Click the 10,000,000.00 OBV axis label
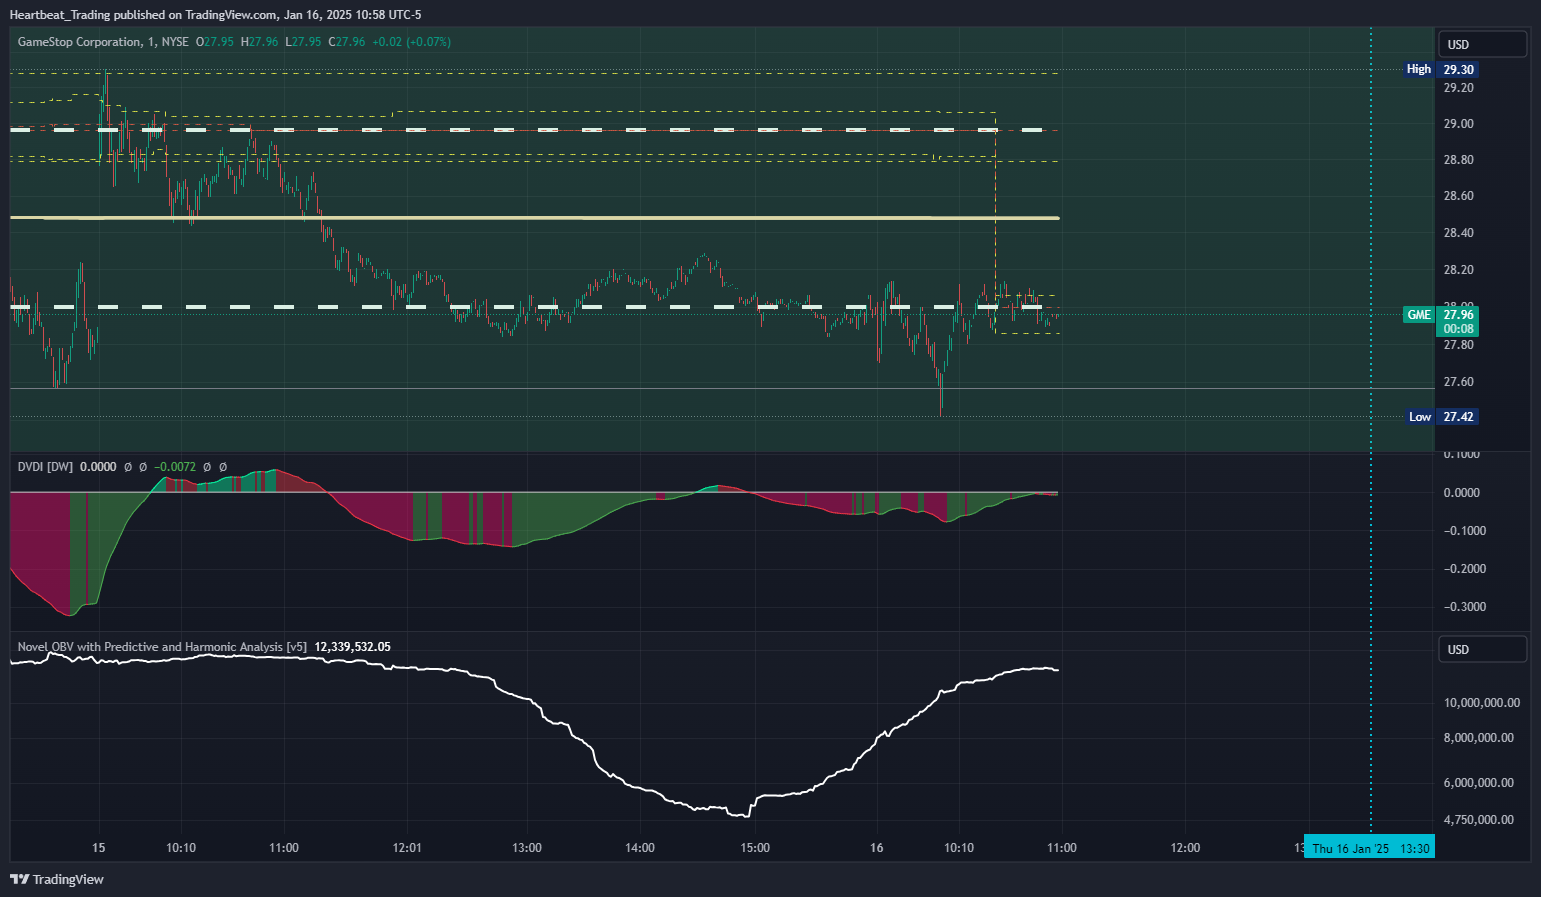 point(1481,703)
